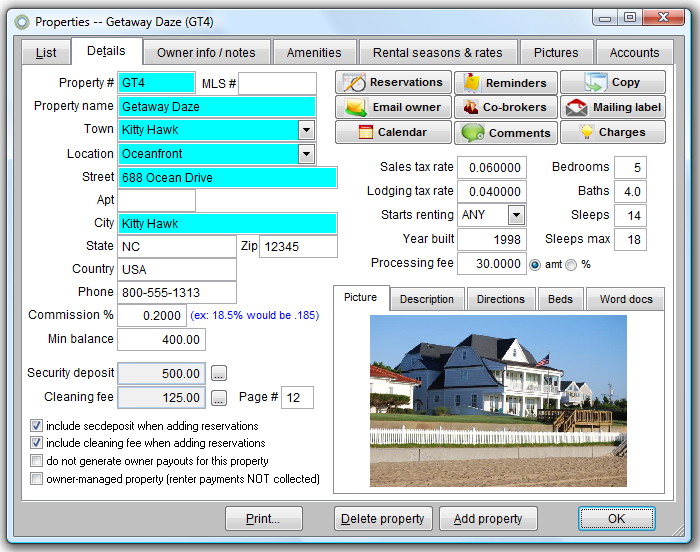This screenshot has height=552, width=700.
Task: Check owner-managed property option
Action: 36,479
